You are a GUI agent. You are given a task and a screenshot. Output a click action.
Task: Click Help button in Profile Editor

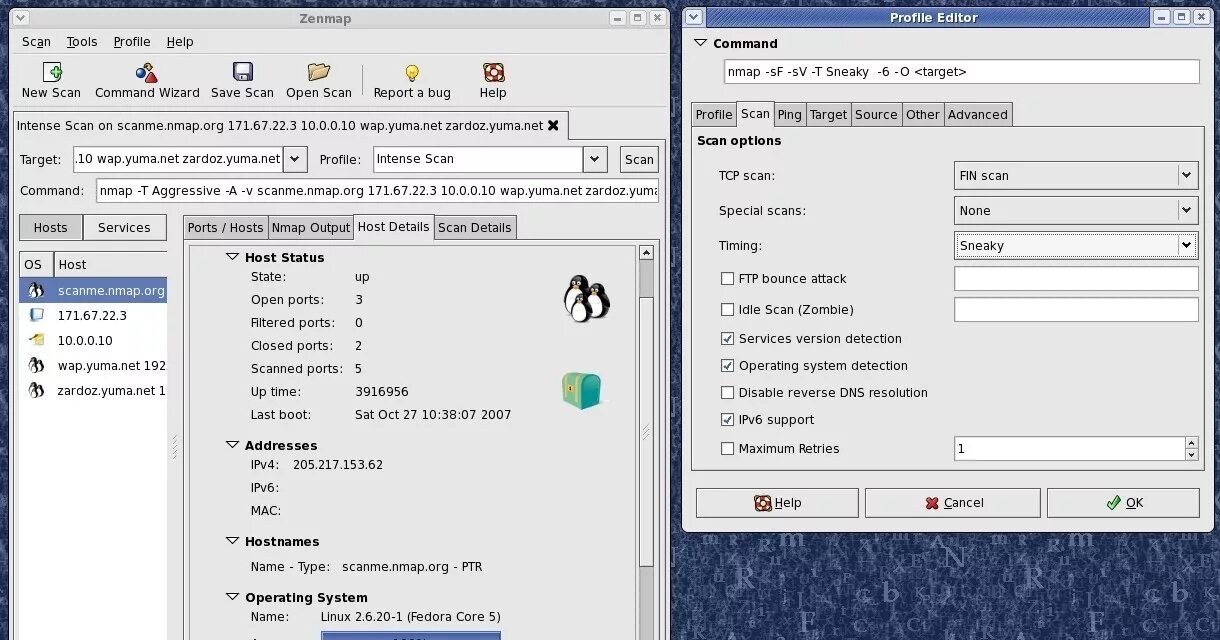(777, 503)
